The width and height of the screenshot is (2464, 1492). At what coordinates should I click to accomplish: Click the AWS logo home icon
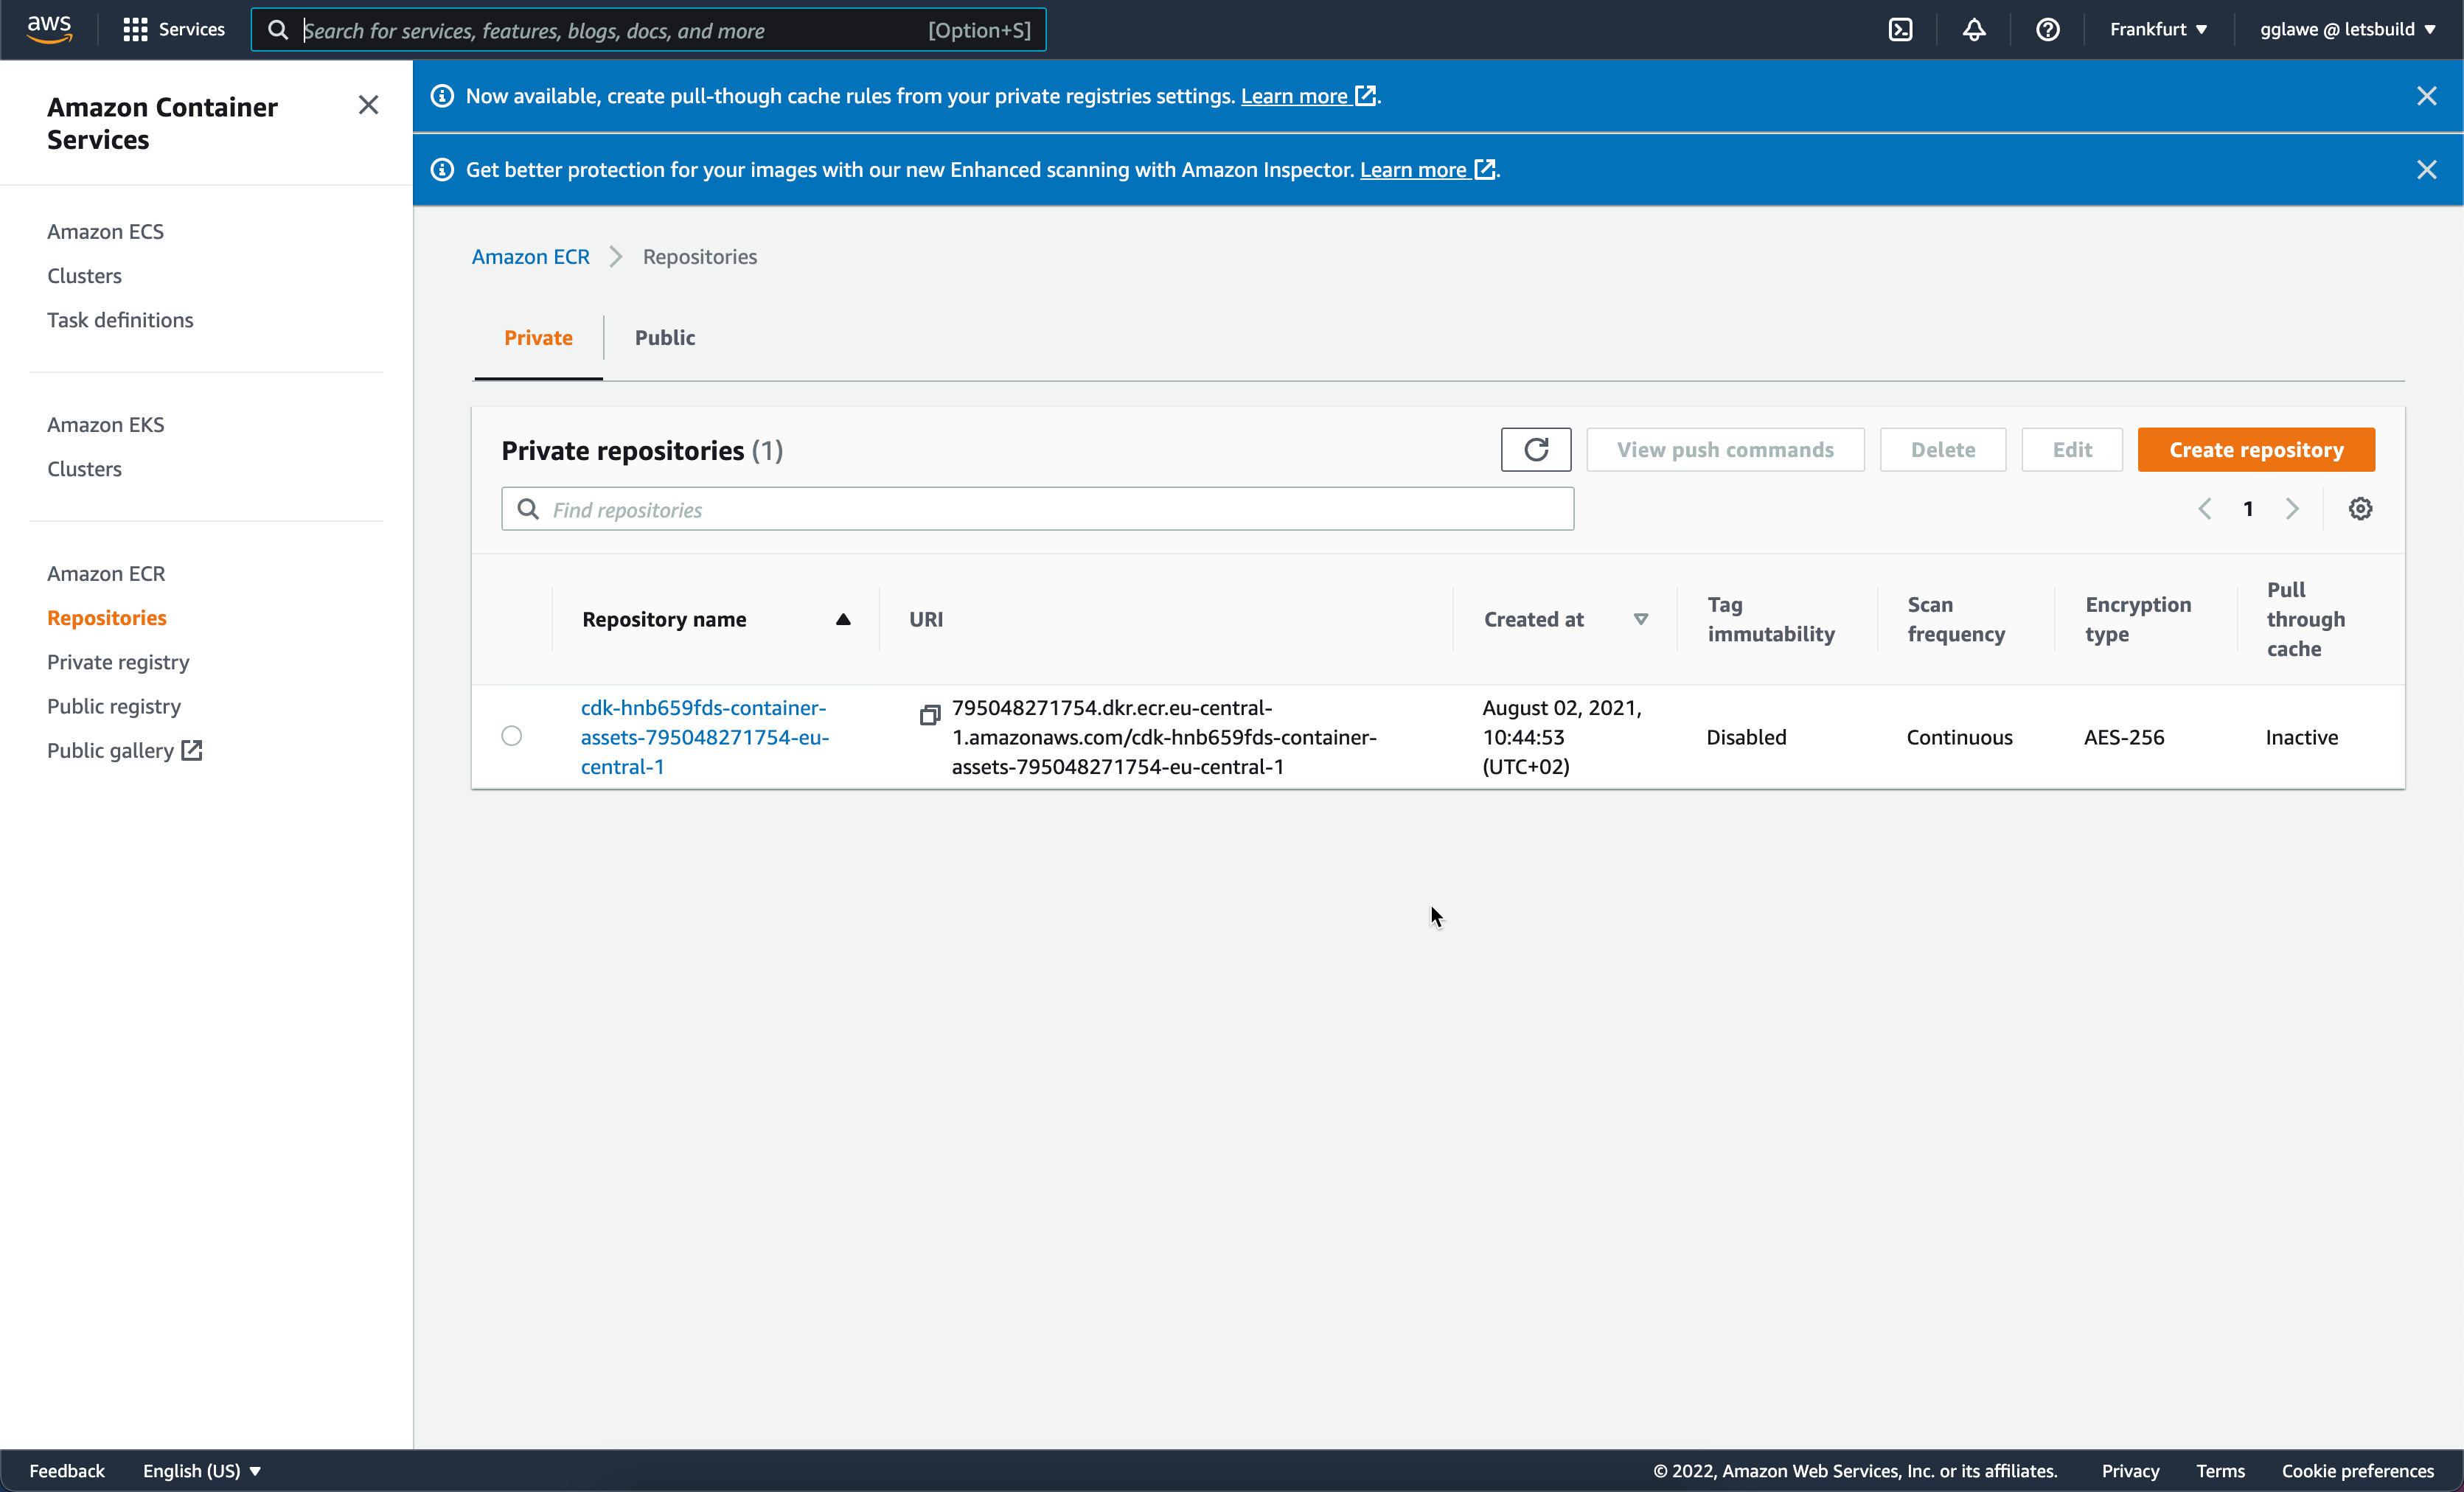point(49,29)
